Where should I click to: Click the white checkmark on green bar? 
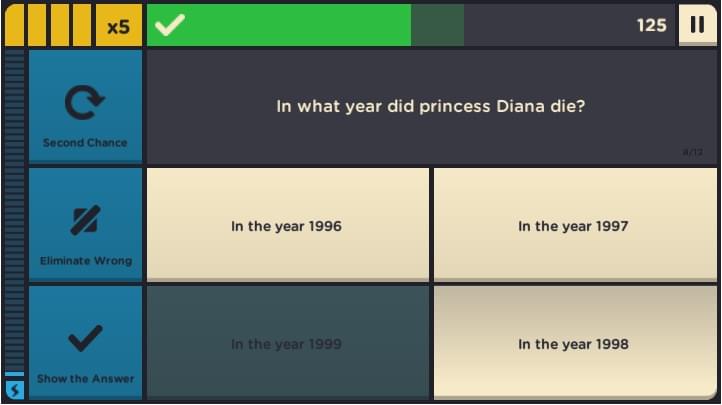170,25
